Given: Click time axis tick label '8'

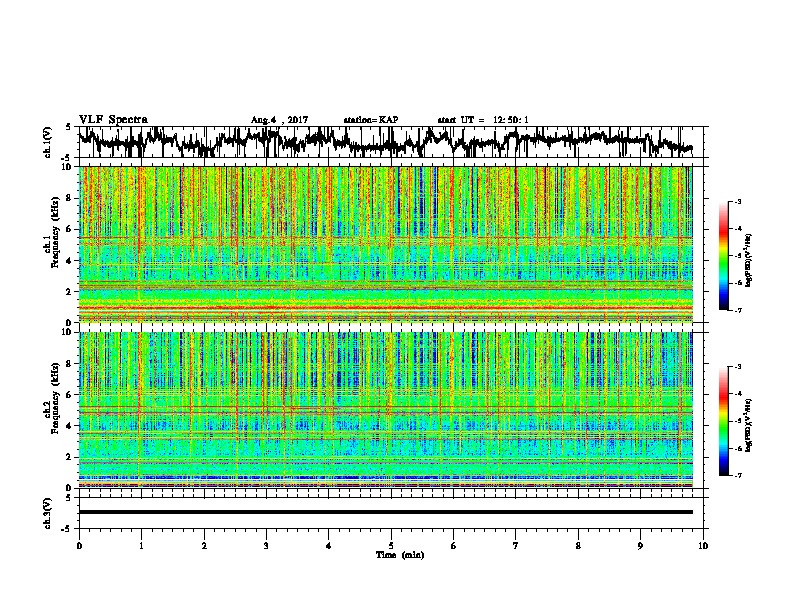Looking at the screenshot, I should (x=578, y=546).
